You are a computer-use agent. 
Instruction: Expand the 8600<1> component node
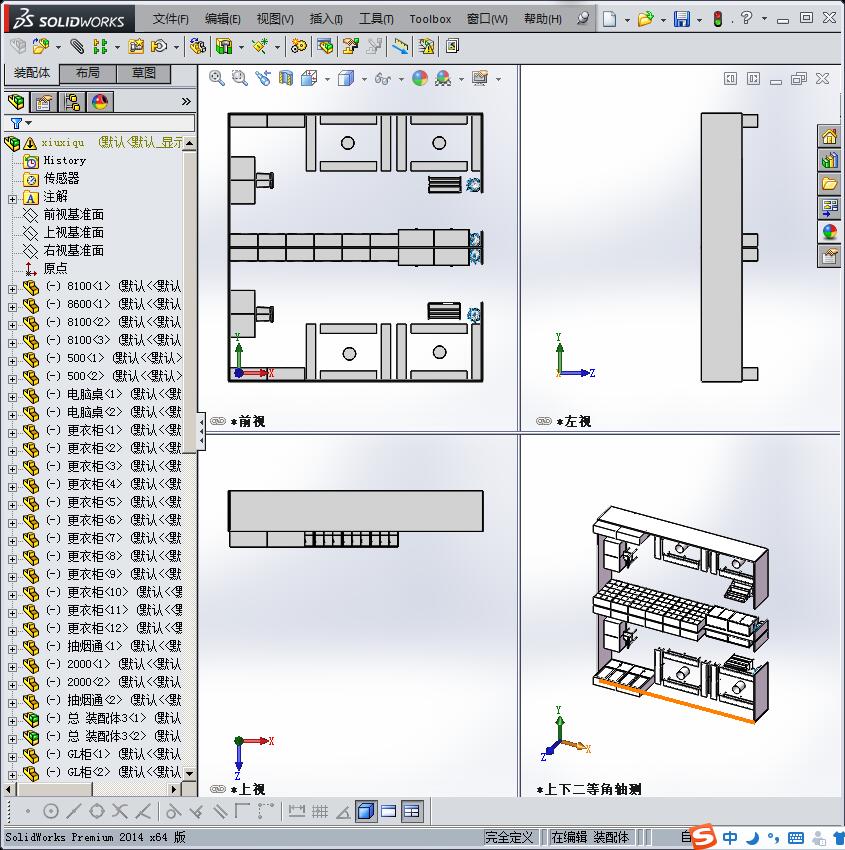[12, 307]
